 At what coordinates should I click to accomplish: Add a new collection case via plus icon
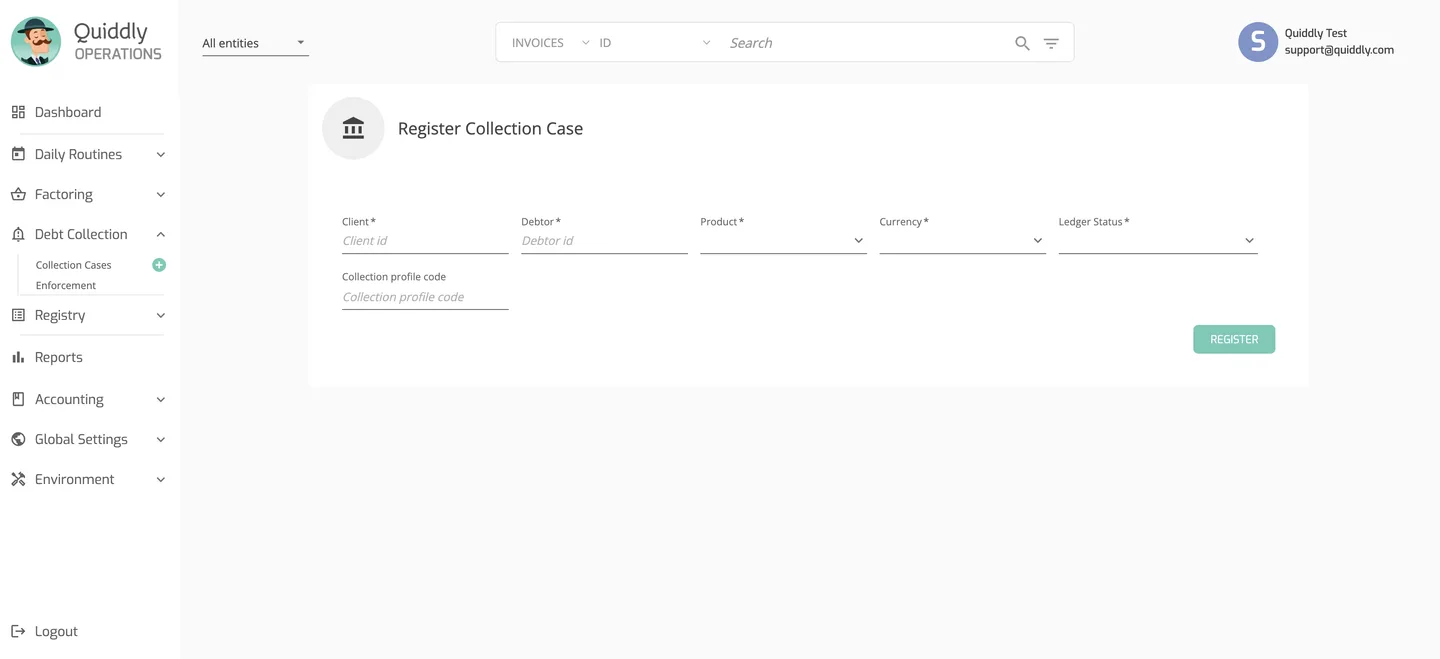click(159, 265)
